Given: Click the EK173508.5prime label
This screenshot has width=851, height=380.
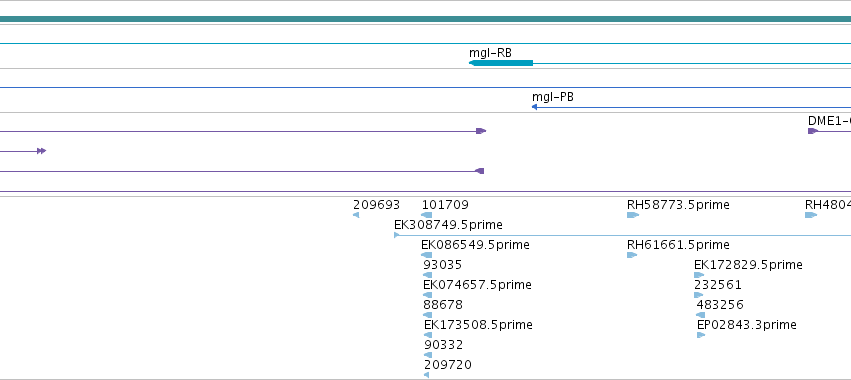Looking at the screenshot, I should click(478, 325).
